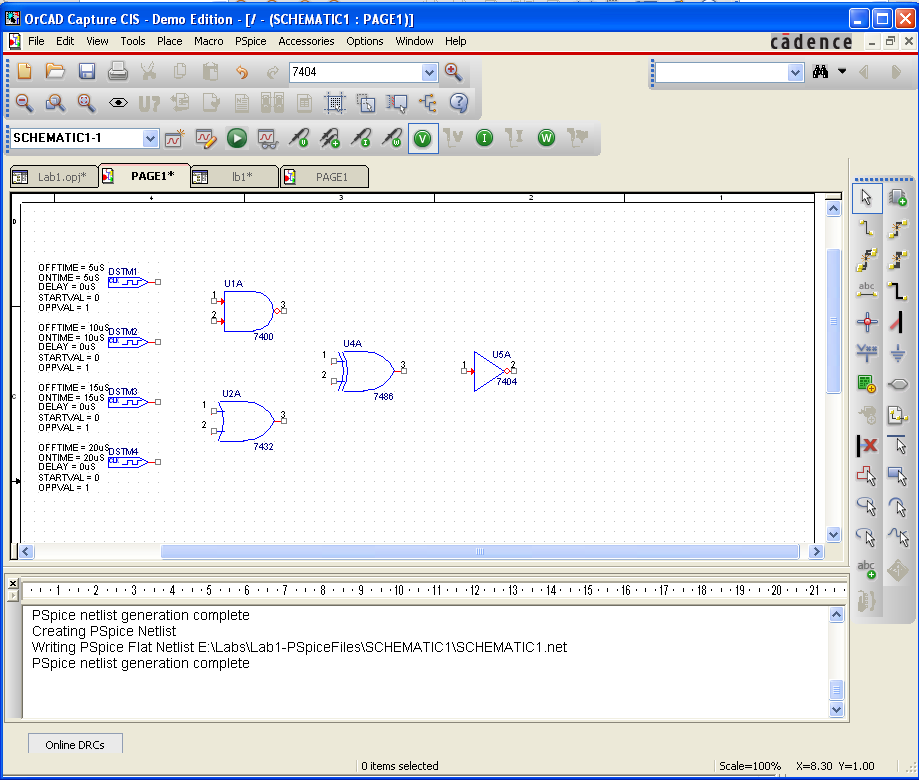Switch to the lb1* tab

pyautogui.click(x=234, y=177)
